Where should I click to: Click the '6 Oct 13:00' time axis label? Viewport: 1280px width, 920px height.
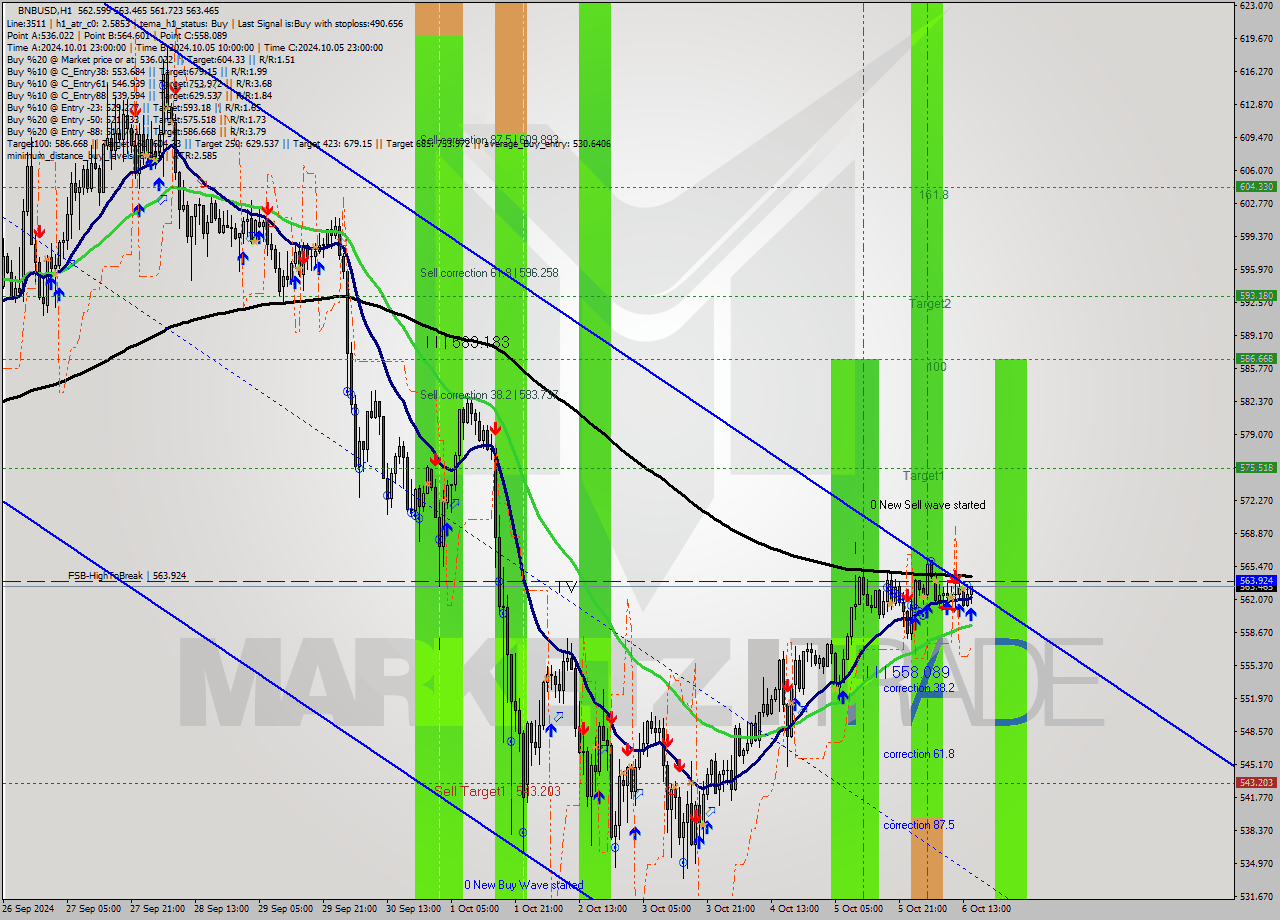pos(986,909)
